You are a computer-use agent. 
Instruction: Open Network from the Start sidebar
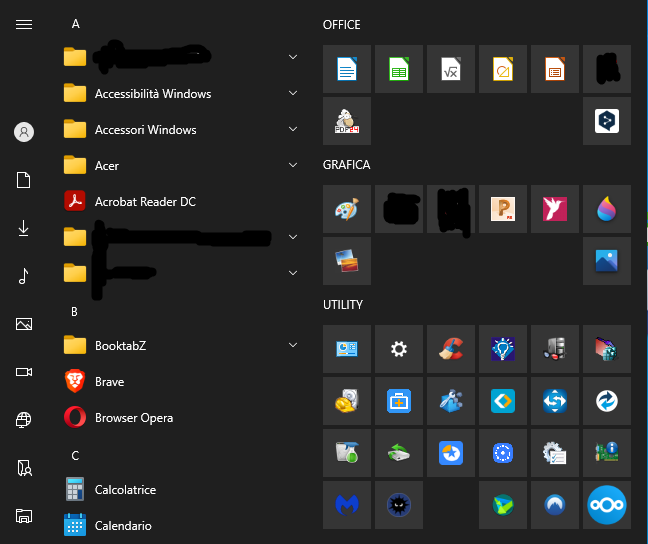point(24,420)
